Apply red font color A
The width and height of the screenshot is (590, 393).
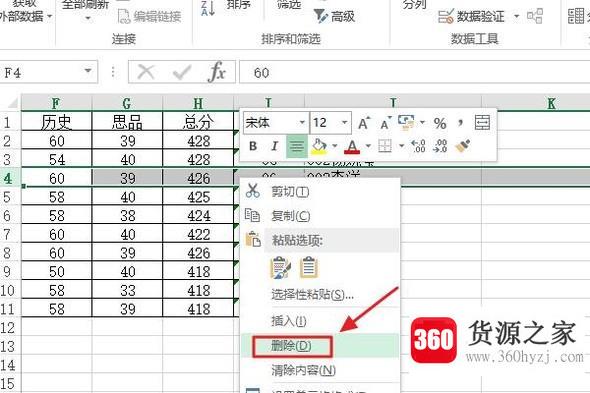pos(352,146)
